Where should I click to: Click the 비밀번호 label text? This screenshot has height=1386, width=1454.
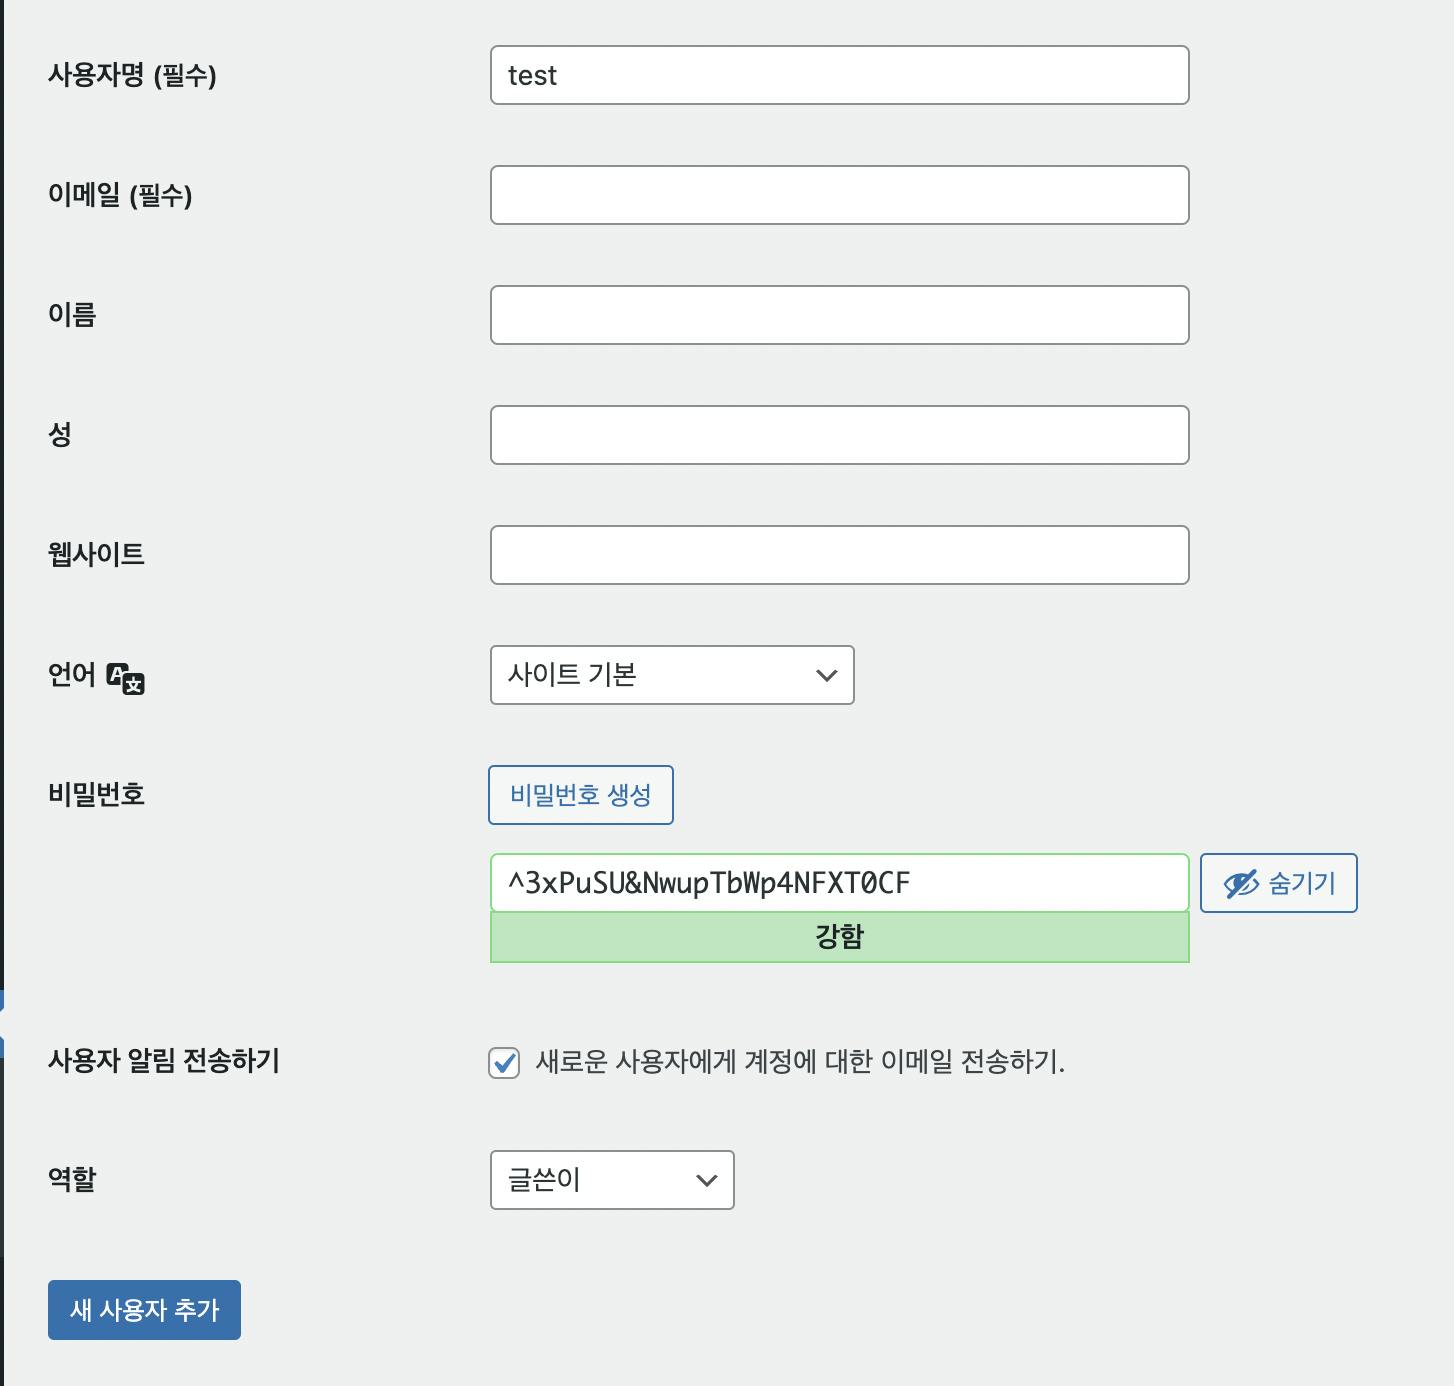(x=96, y=794)
